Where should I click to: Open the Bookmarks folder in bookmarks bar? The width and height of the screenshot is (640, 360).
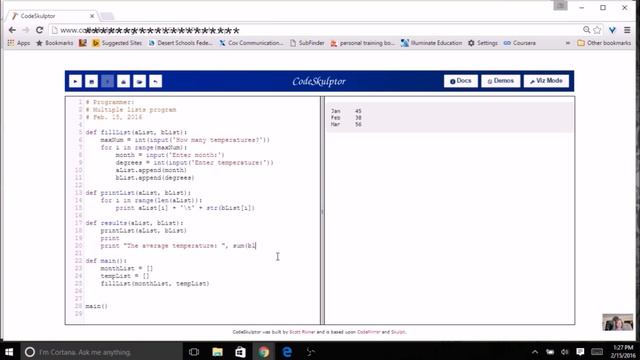55,43
